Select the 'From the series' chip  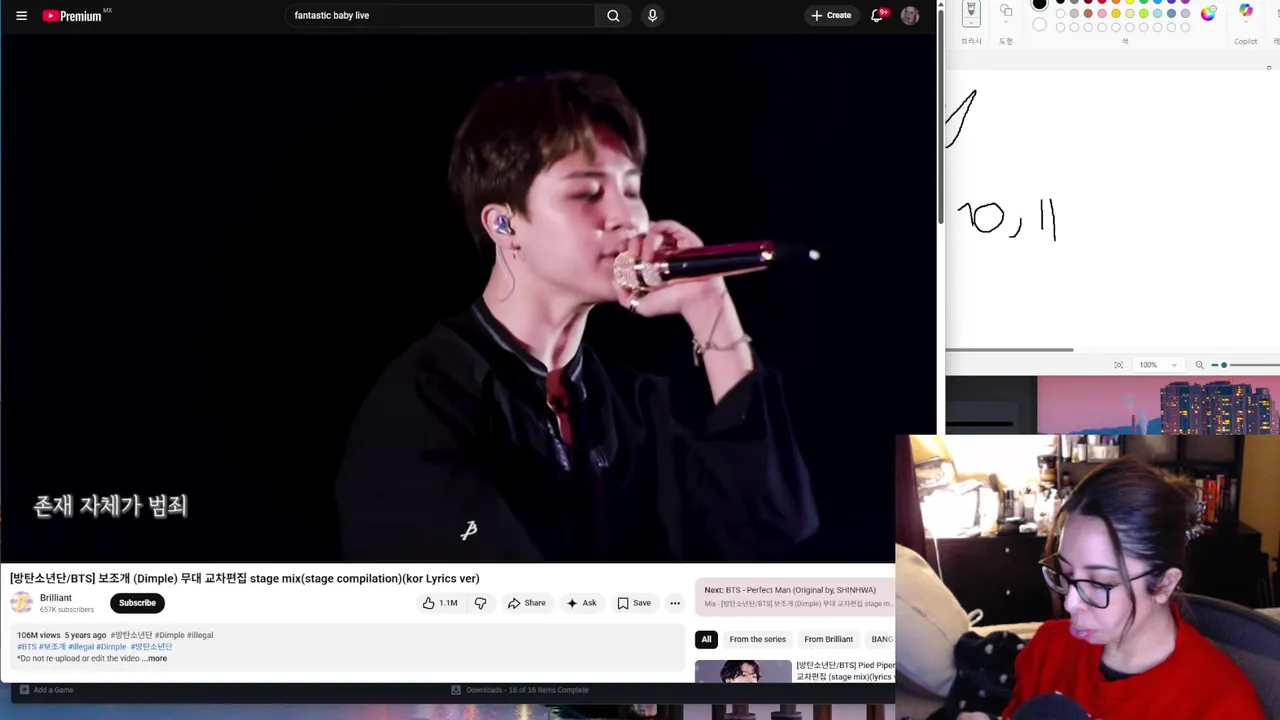[757, 639]
